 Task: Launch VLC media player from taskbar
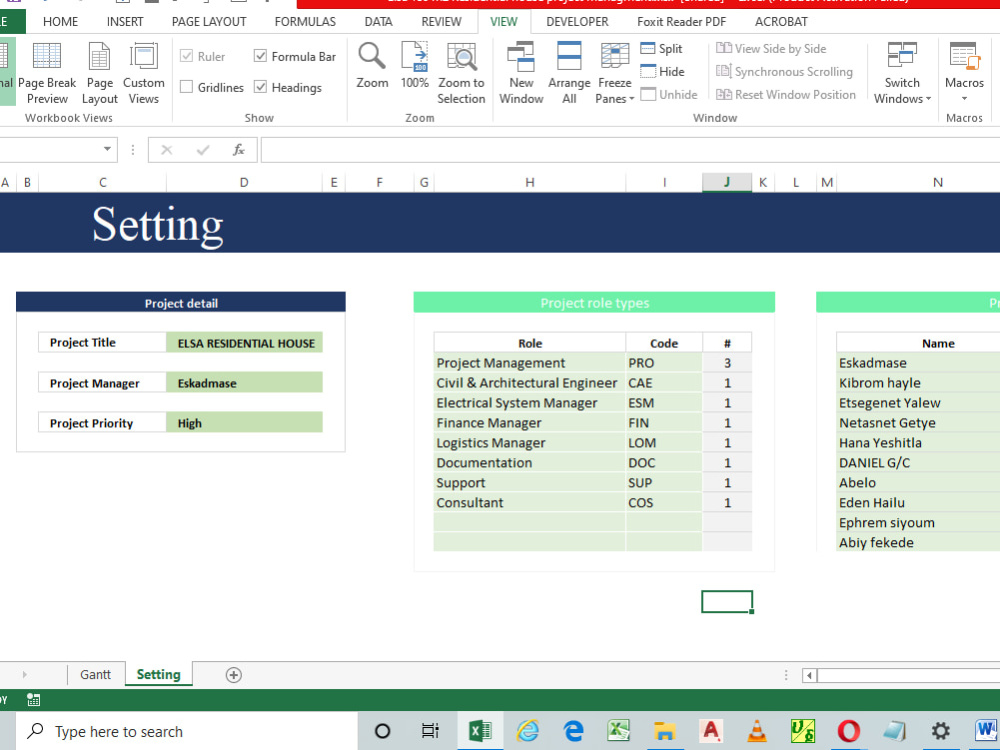(x=756, y=731)
